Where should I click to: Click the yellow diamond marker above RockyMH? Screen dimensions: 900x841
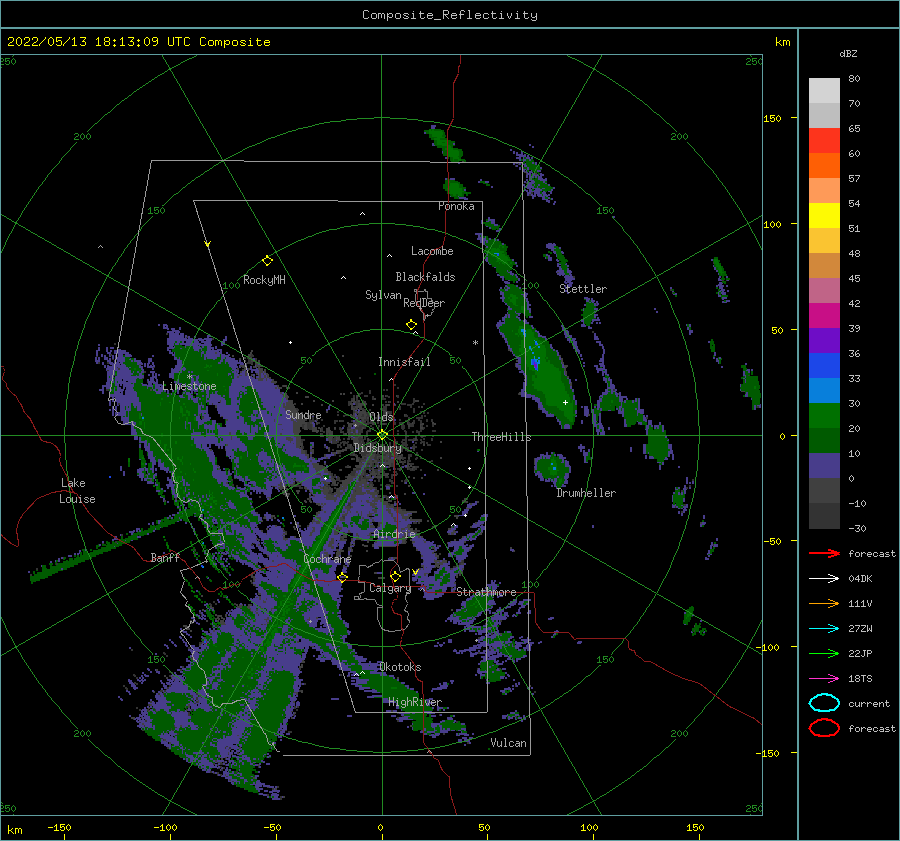[267, 261]
